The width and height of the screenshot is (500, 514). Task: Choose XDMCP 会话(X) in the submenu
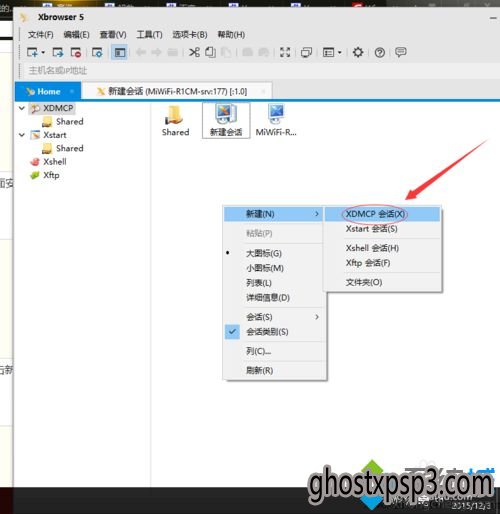tap(382, 214)
